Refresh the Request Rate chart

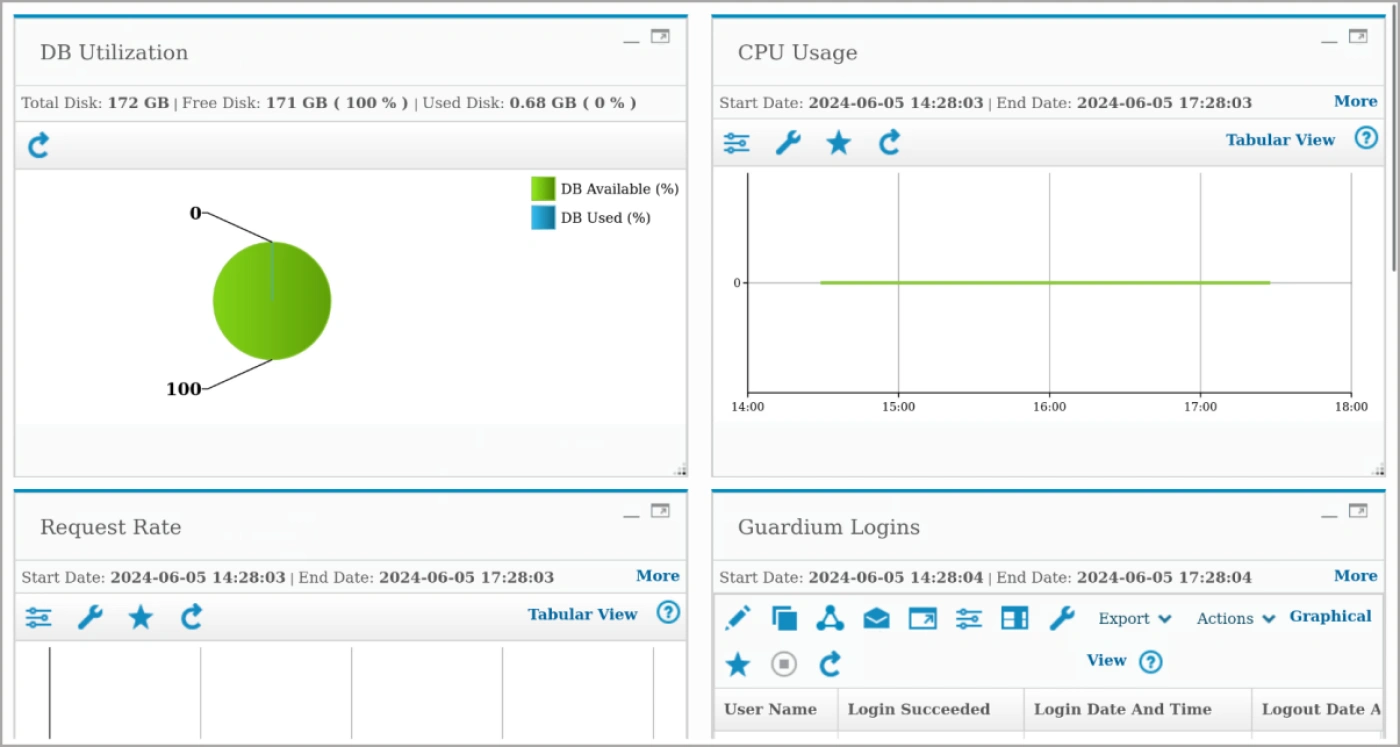tap(191, 617)
